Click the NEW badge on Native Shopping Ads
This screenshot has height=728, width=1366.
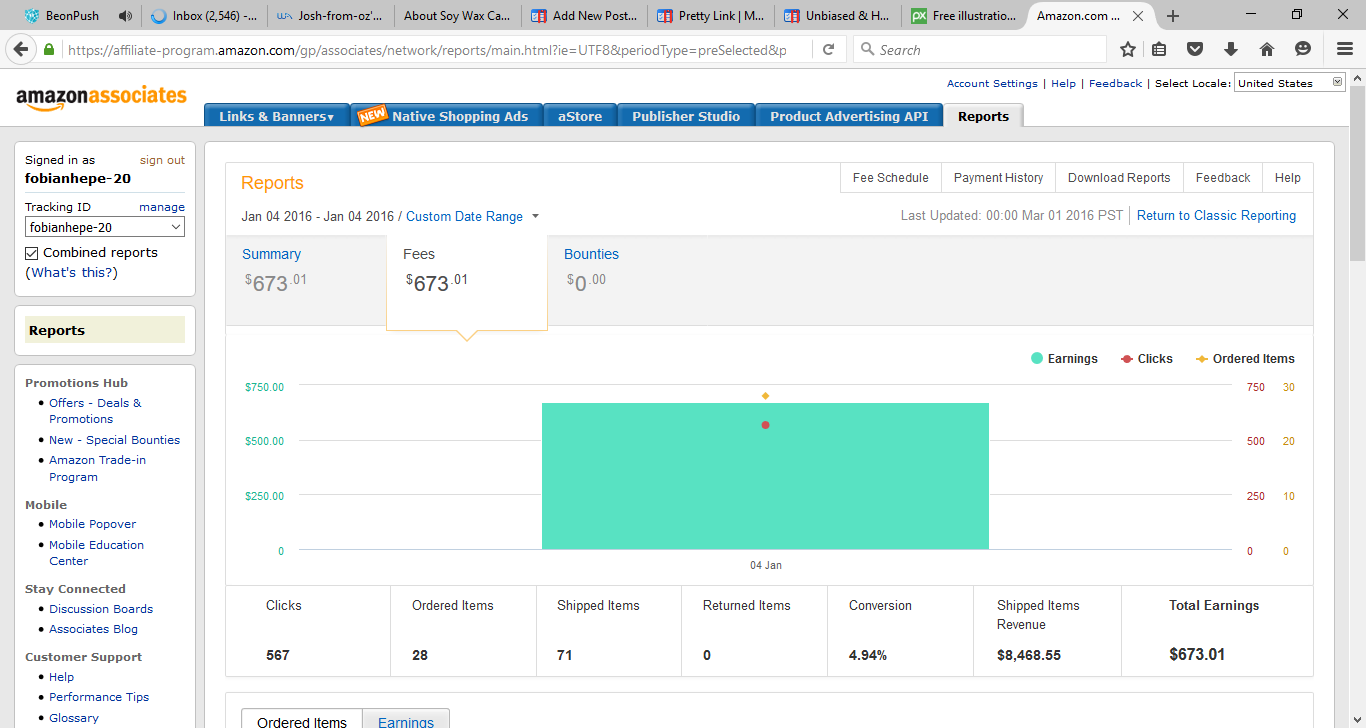pos(372,115)
